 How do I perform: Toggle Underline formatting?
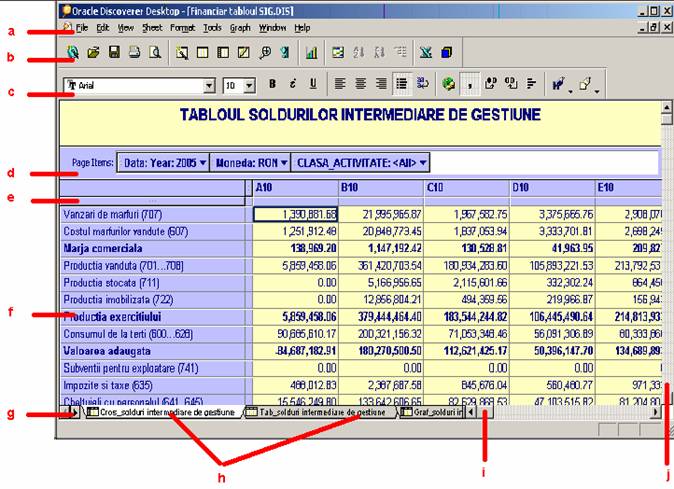pyautogui.click(x=313, y=84)
